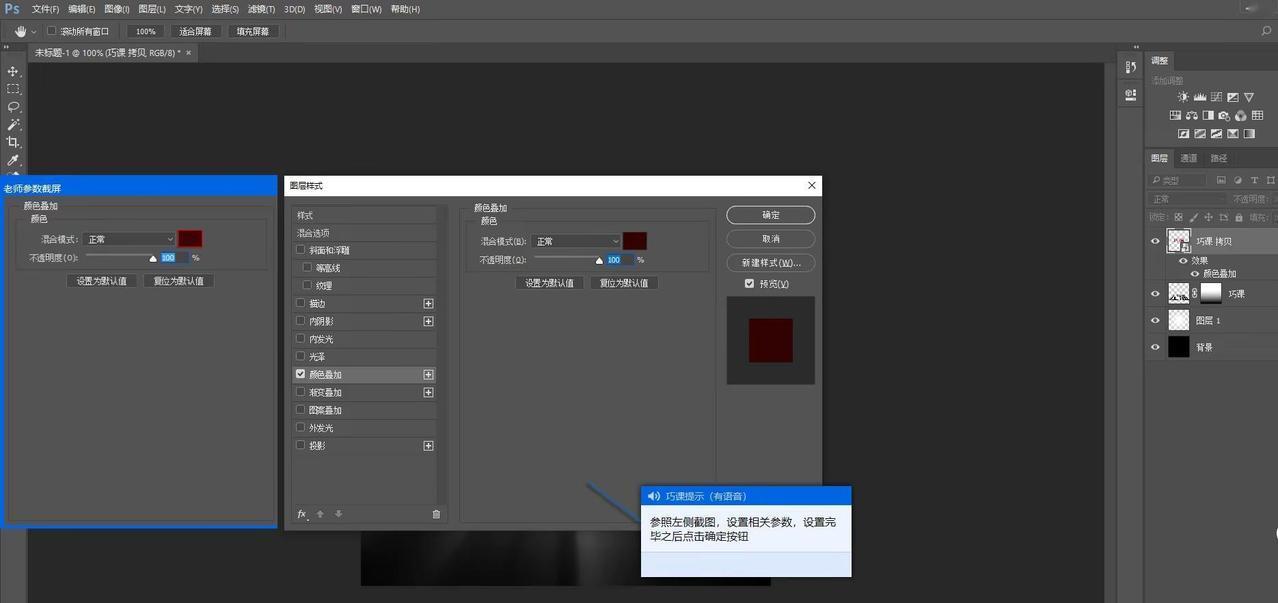The height and width of the screenshot is (603, 1278).
Task: Add a Photo Filter adjustment (camera icon)
Action: (1224, 116)
